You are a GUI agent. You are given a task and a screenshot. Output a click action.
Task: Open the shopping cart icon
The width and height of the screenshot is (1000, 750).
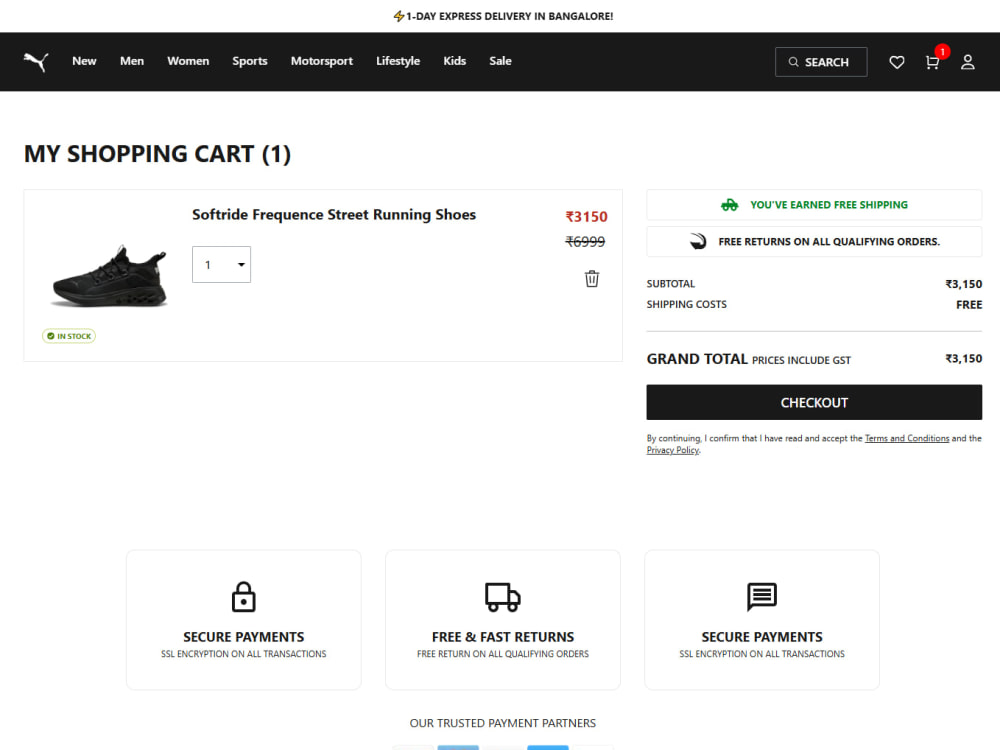[x=932, y=62]
